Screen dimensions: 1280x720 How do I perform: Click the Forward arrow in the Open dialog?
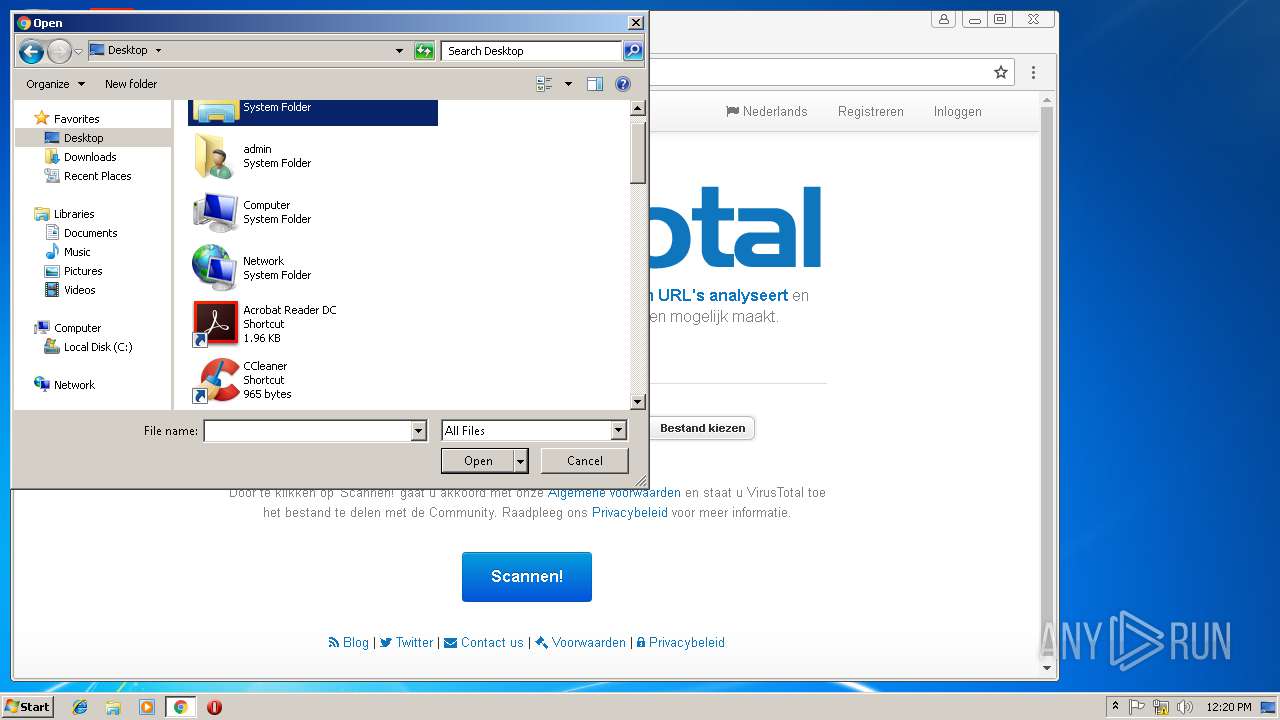pyautogui.click(x=59, y=51)
